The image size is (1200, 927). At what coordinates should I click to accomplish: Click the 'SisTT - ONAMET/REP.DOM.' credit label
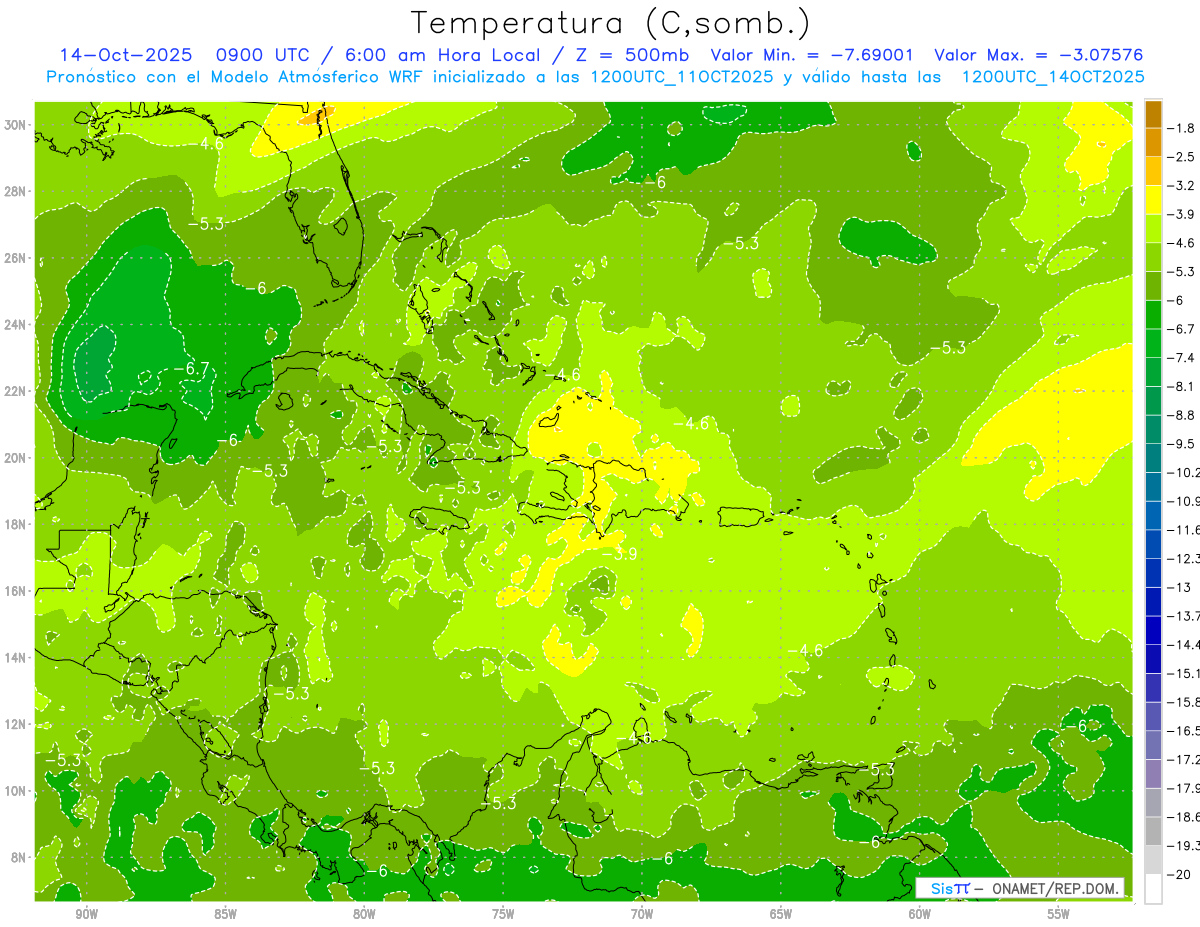[x=1020, y=888]
